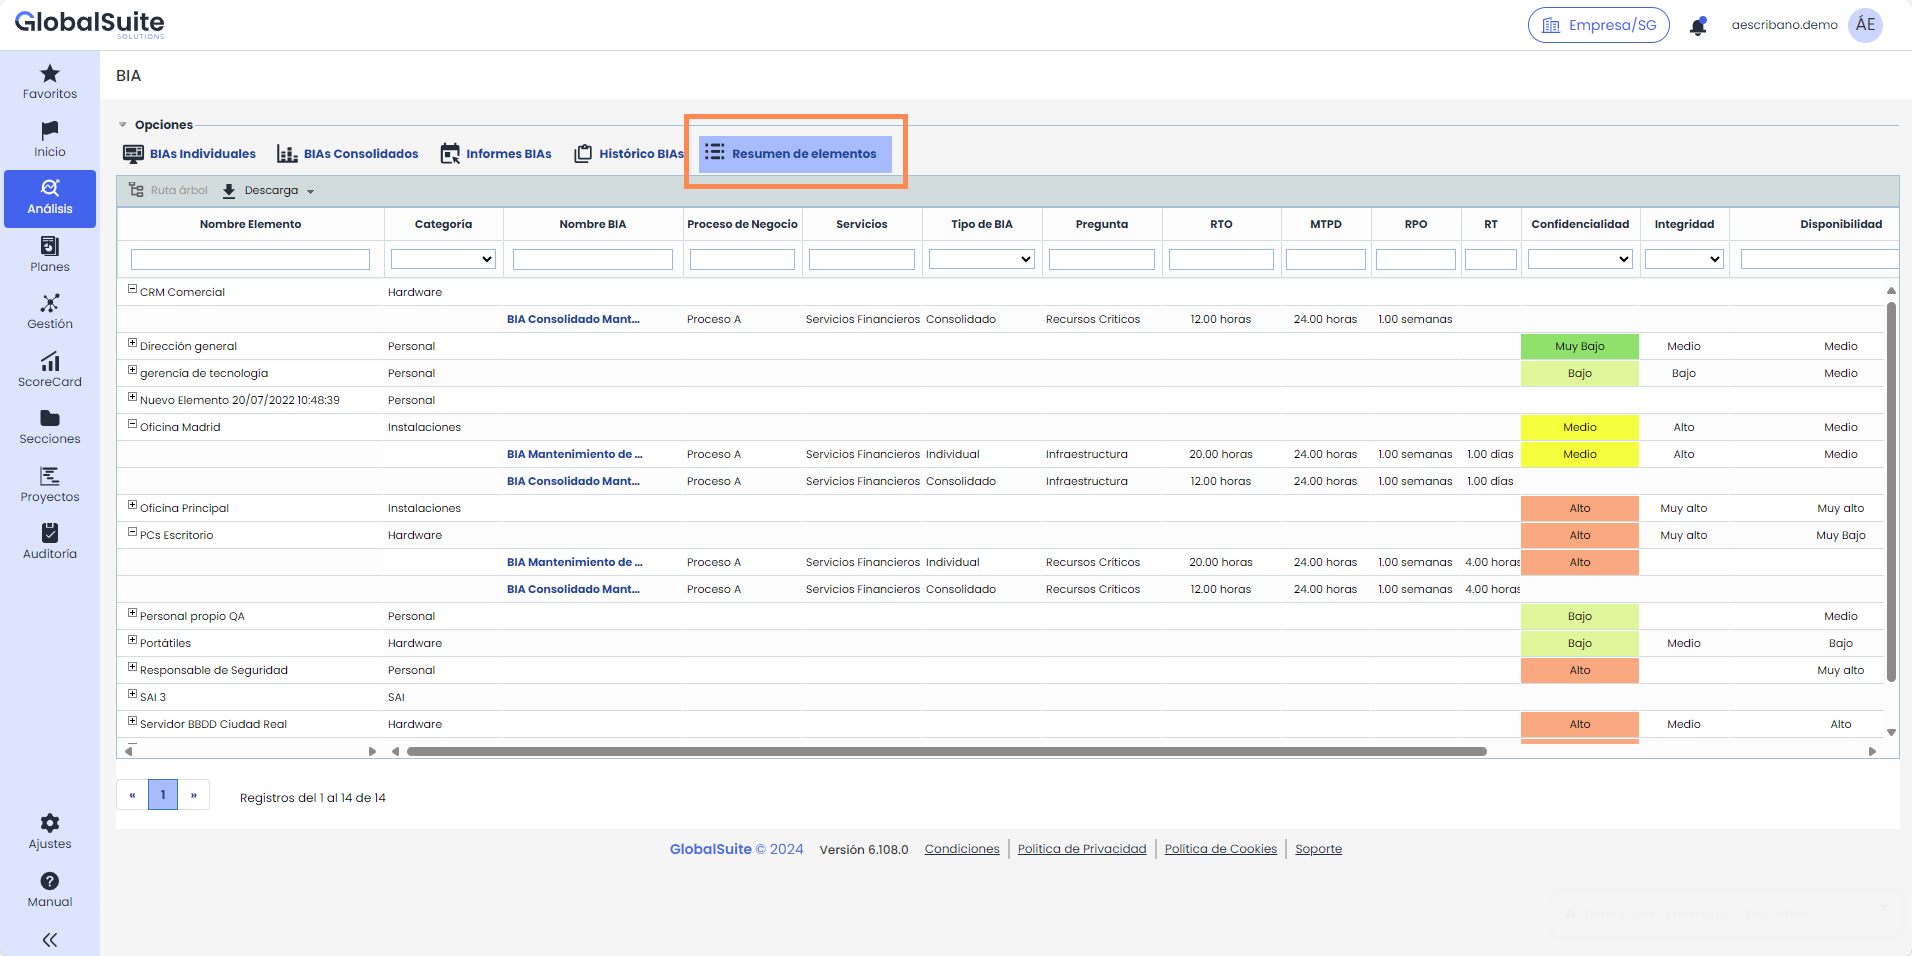
Task: Open the Gestión sidebar icon
Action: pos(50,303)
